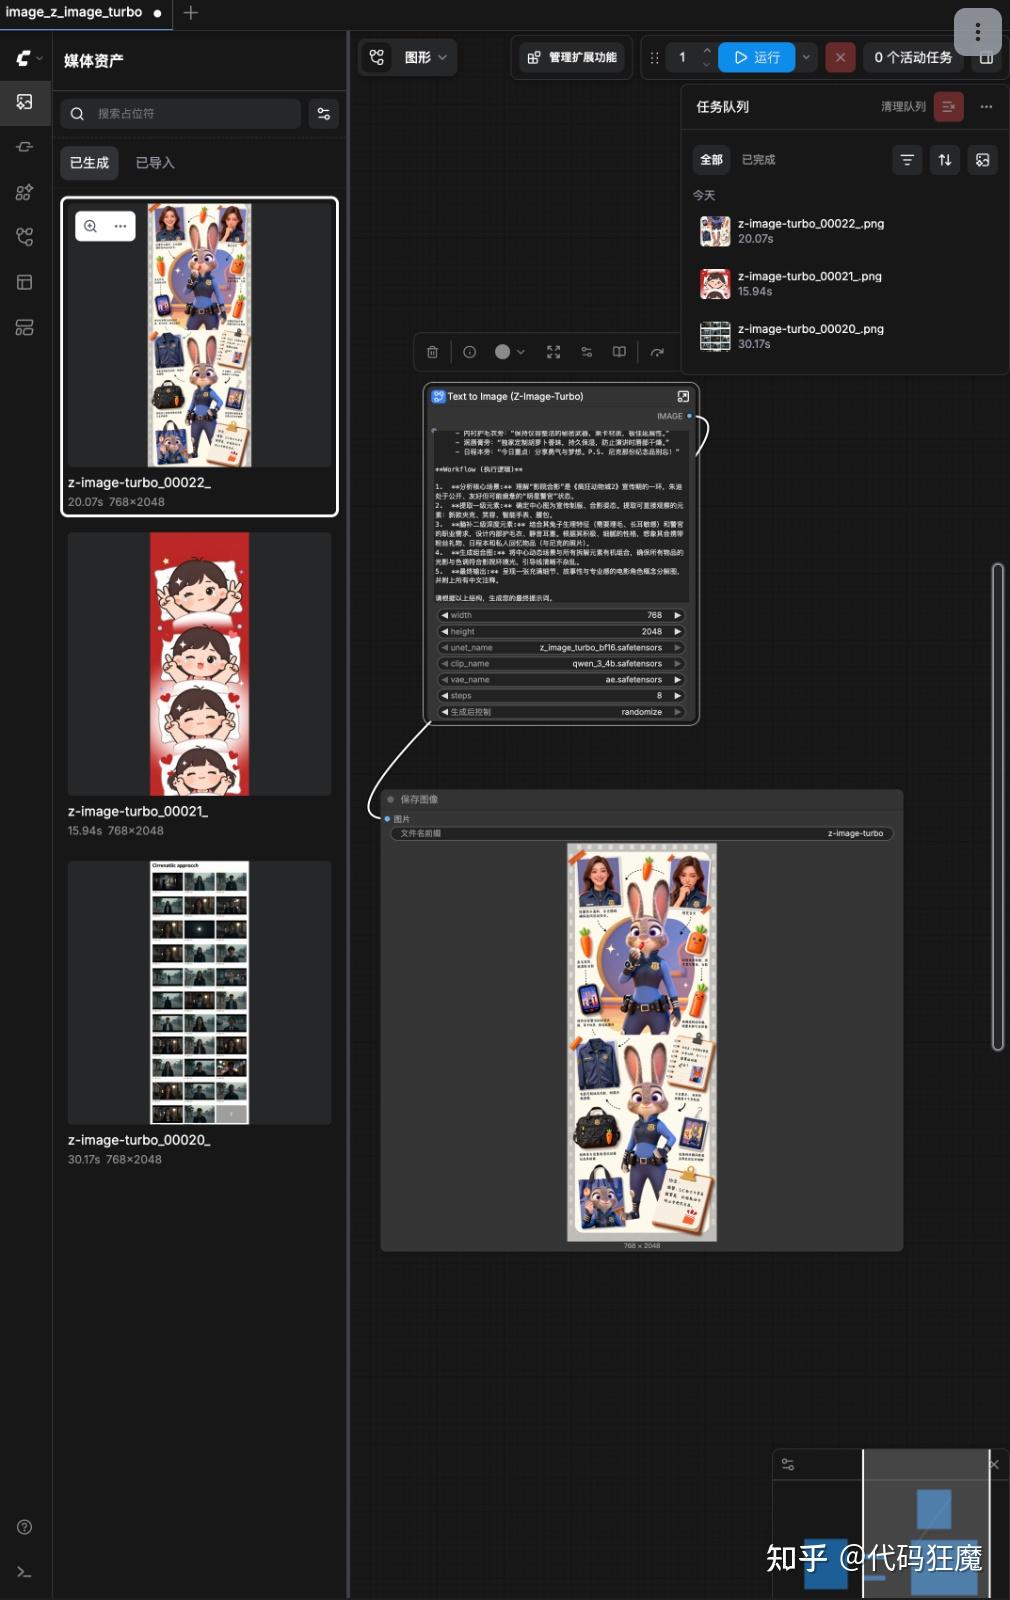
Task: Open the queue sort order icon
Action: 945,160
